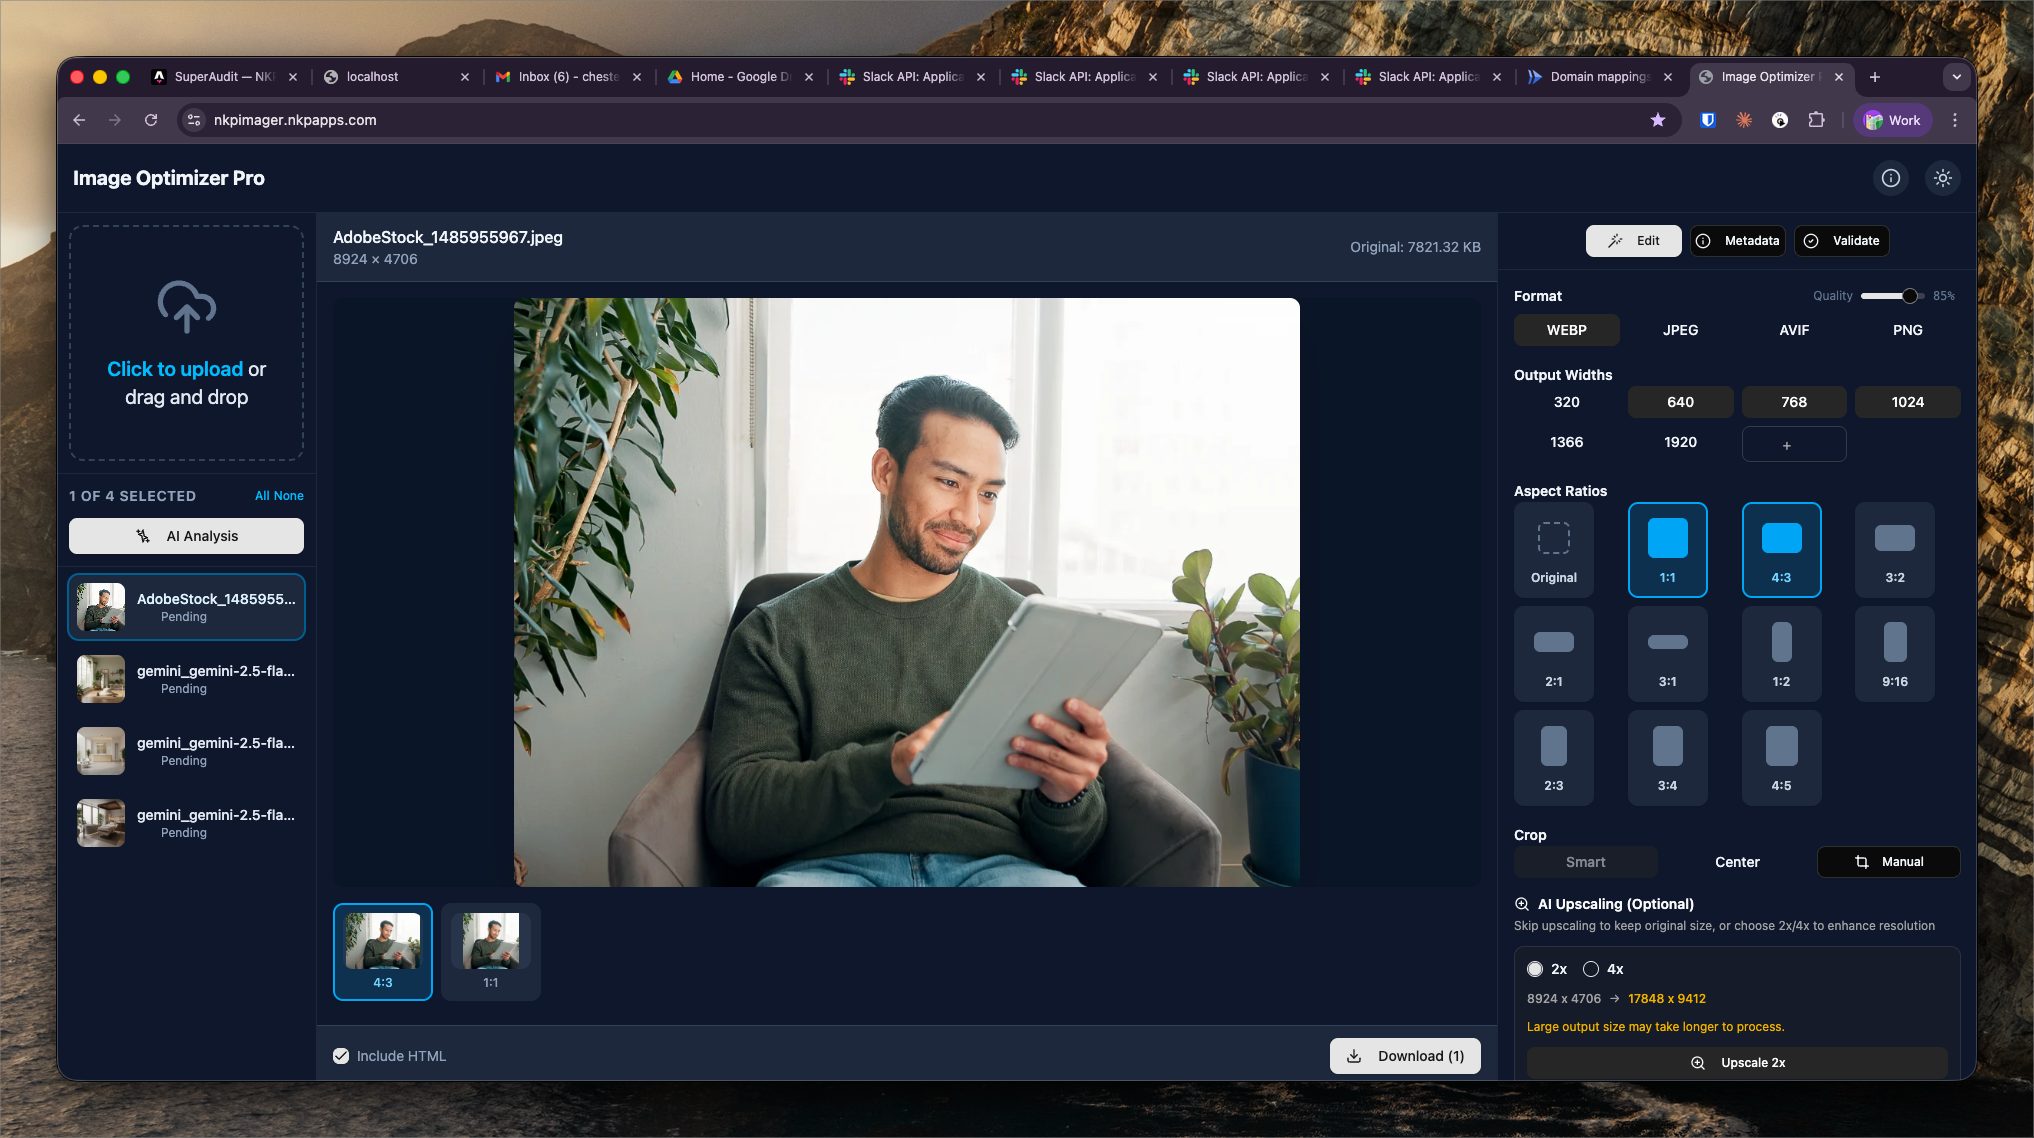Click the cloud upload icon
Image resolution: width=2034 pixels, height=1138 pixels.
186,306
